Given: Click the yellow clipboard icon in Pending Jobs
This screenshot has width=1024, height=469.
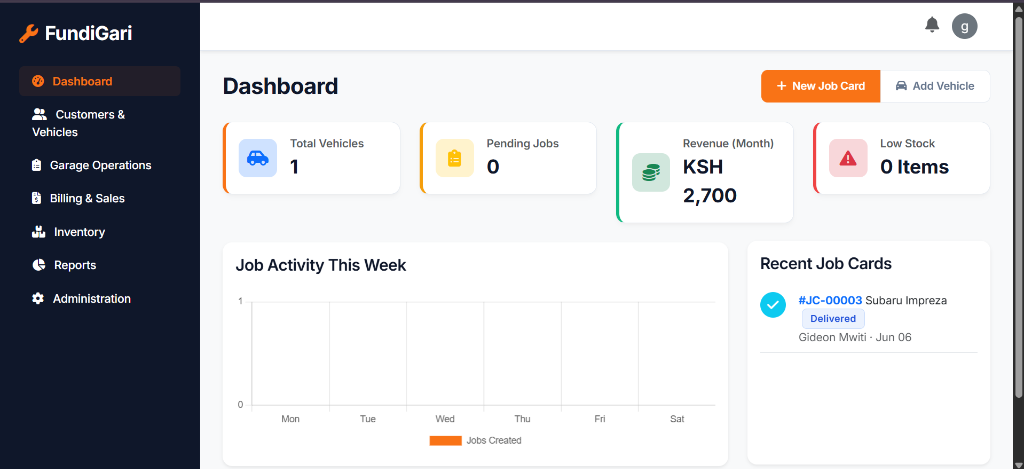Looking at the screenshot, I should click(x=455, y=158).
